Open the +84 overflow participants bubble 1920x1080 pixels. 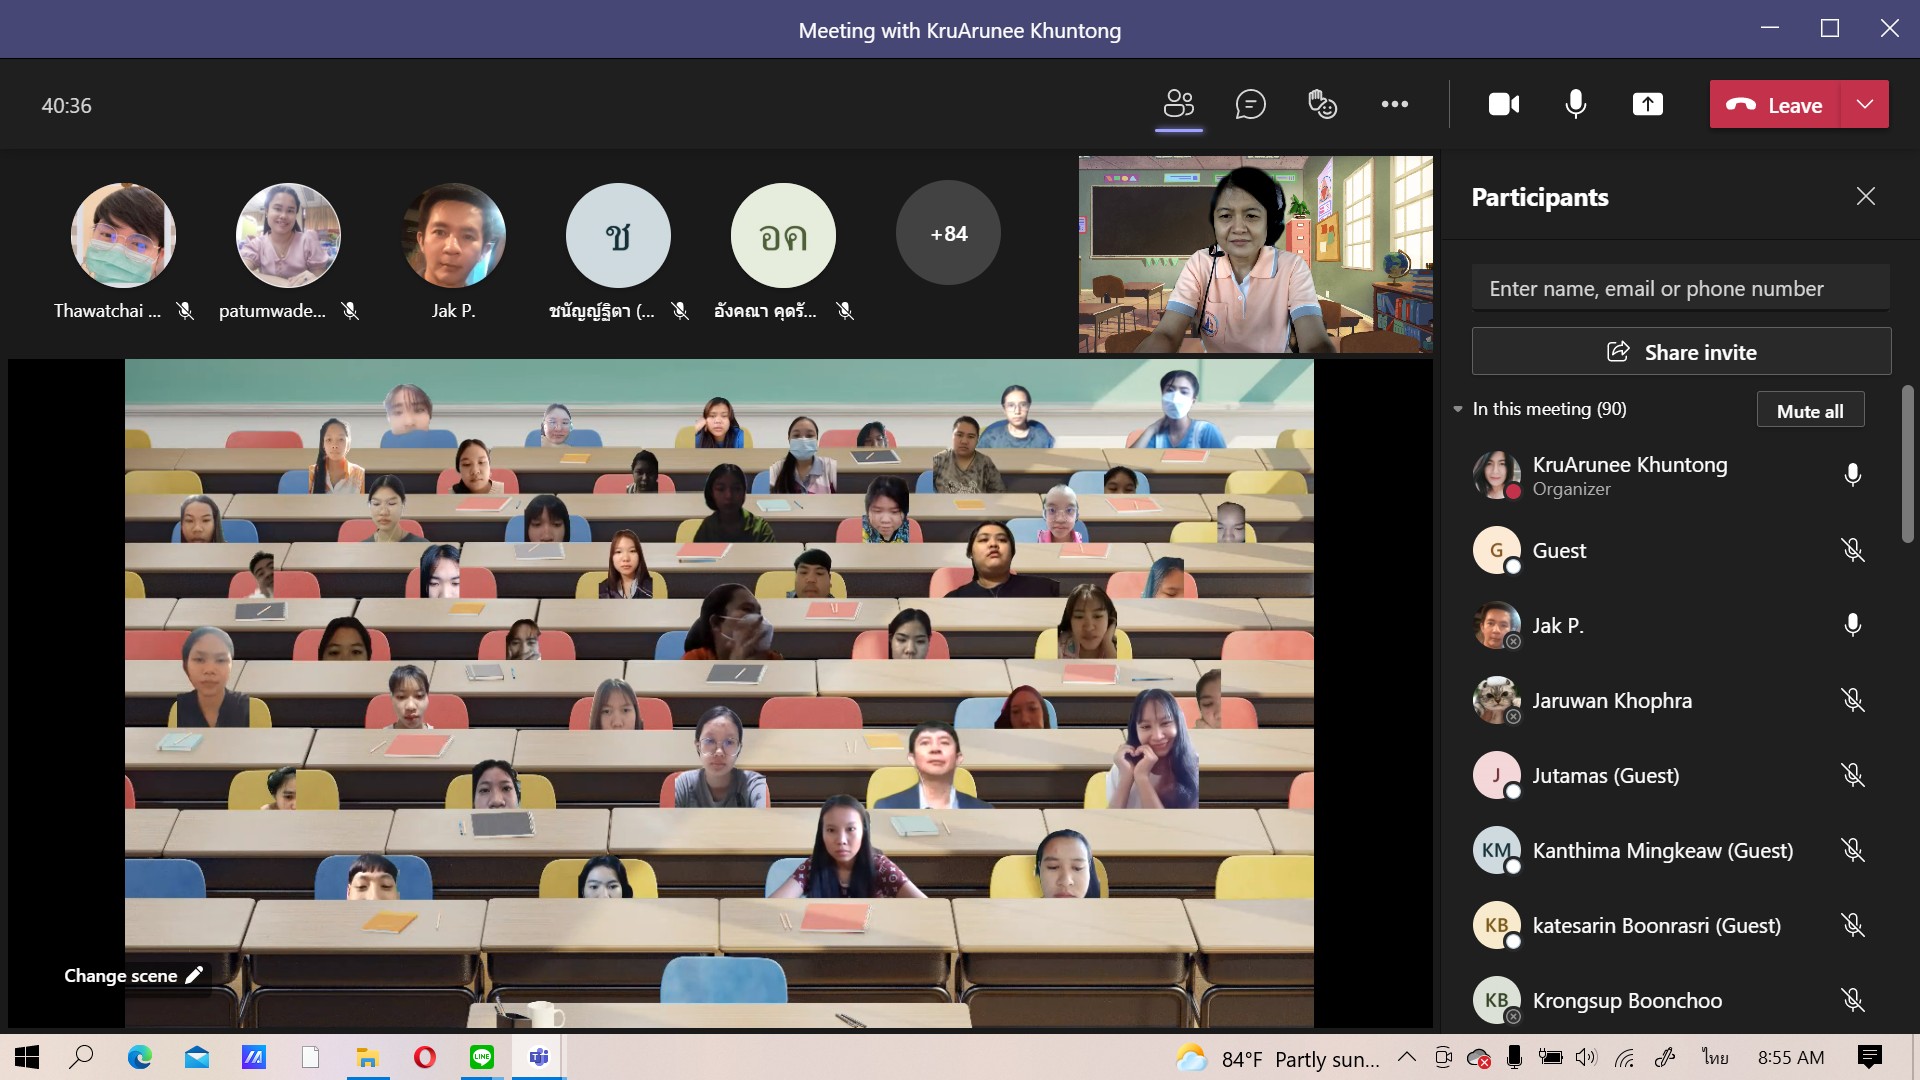tap(948, 234)
